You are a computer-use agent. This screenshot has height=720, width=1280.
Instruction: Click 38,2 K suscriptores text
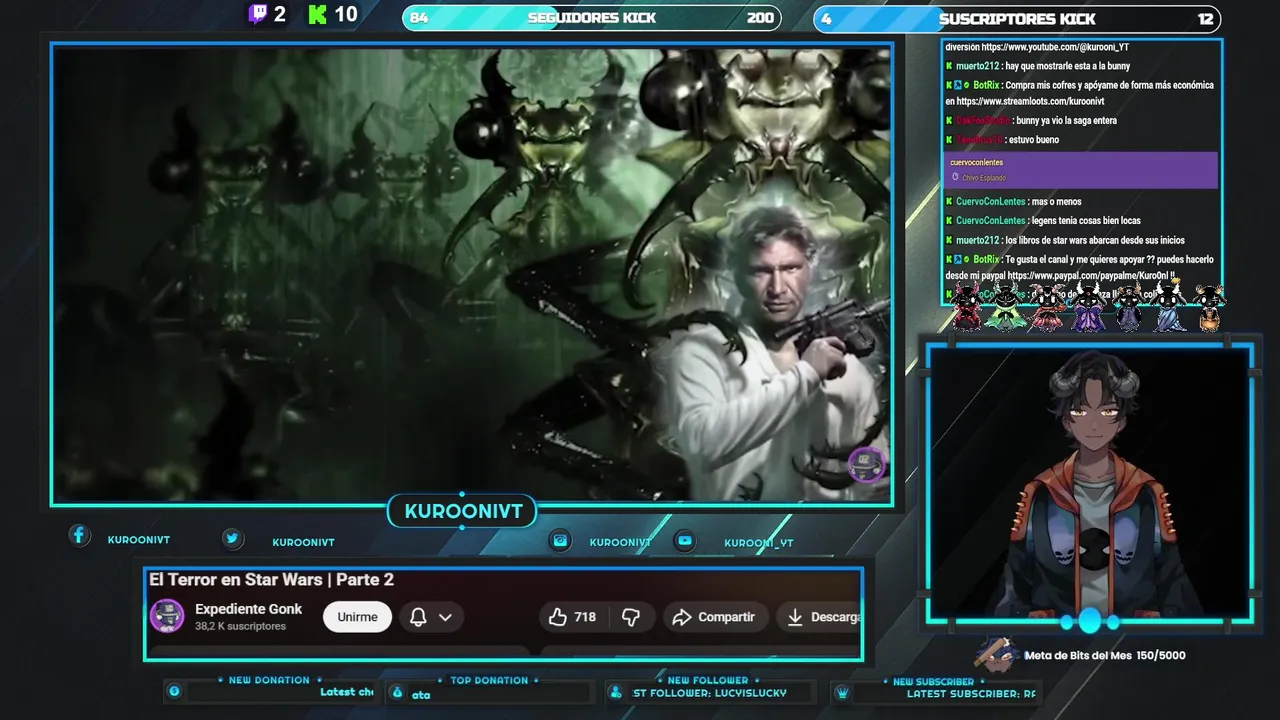click(240, 626)
